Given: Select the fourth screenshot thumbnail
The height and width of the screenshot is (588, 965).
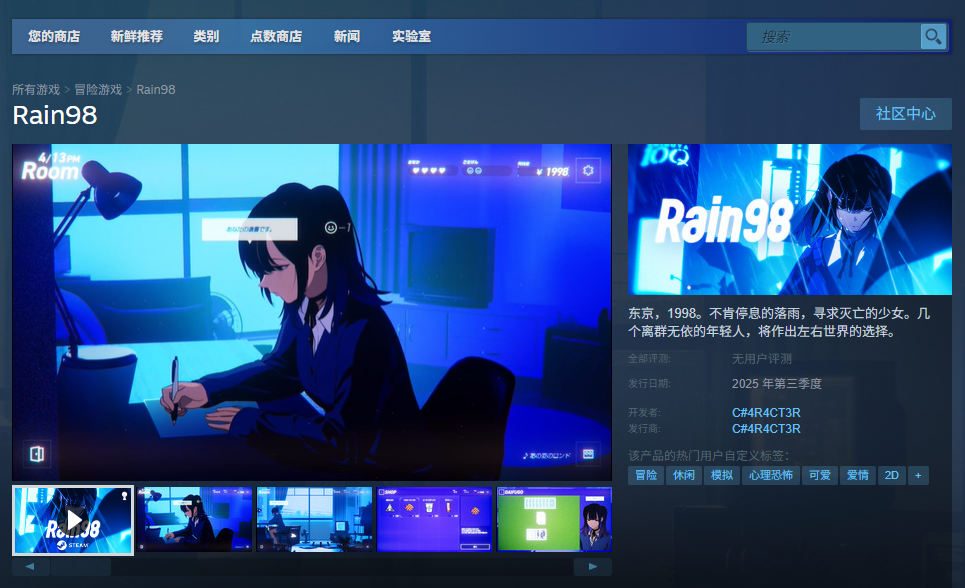Looking at the screenshot, I should click(x=434, y=520).
